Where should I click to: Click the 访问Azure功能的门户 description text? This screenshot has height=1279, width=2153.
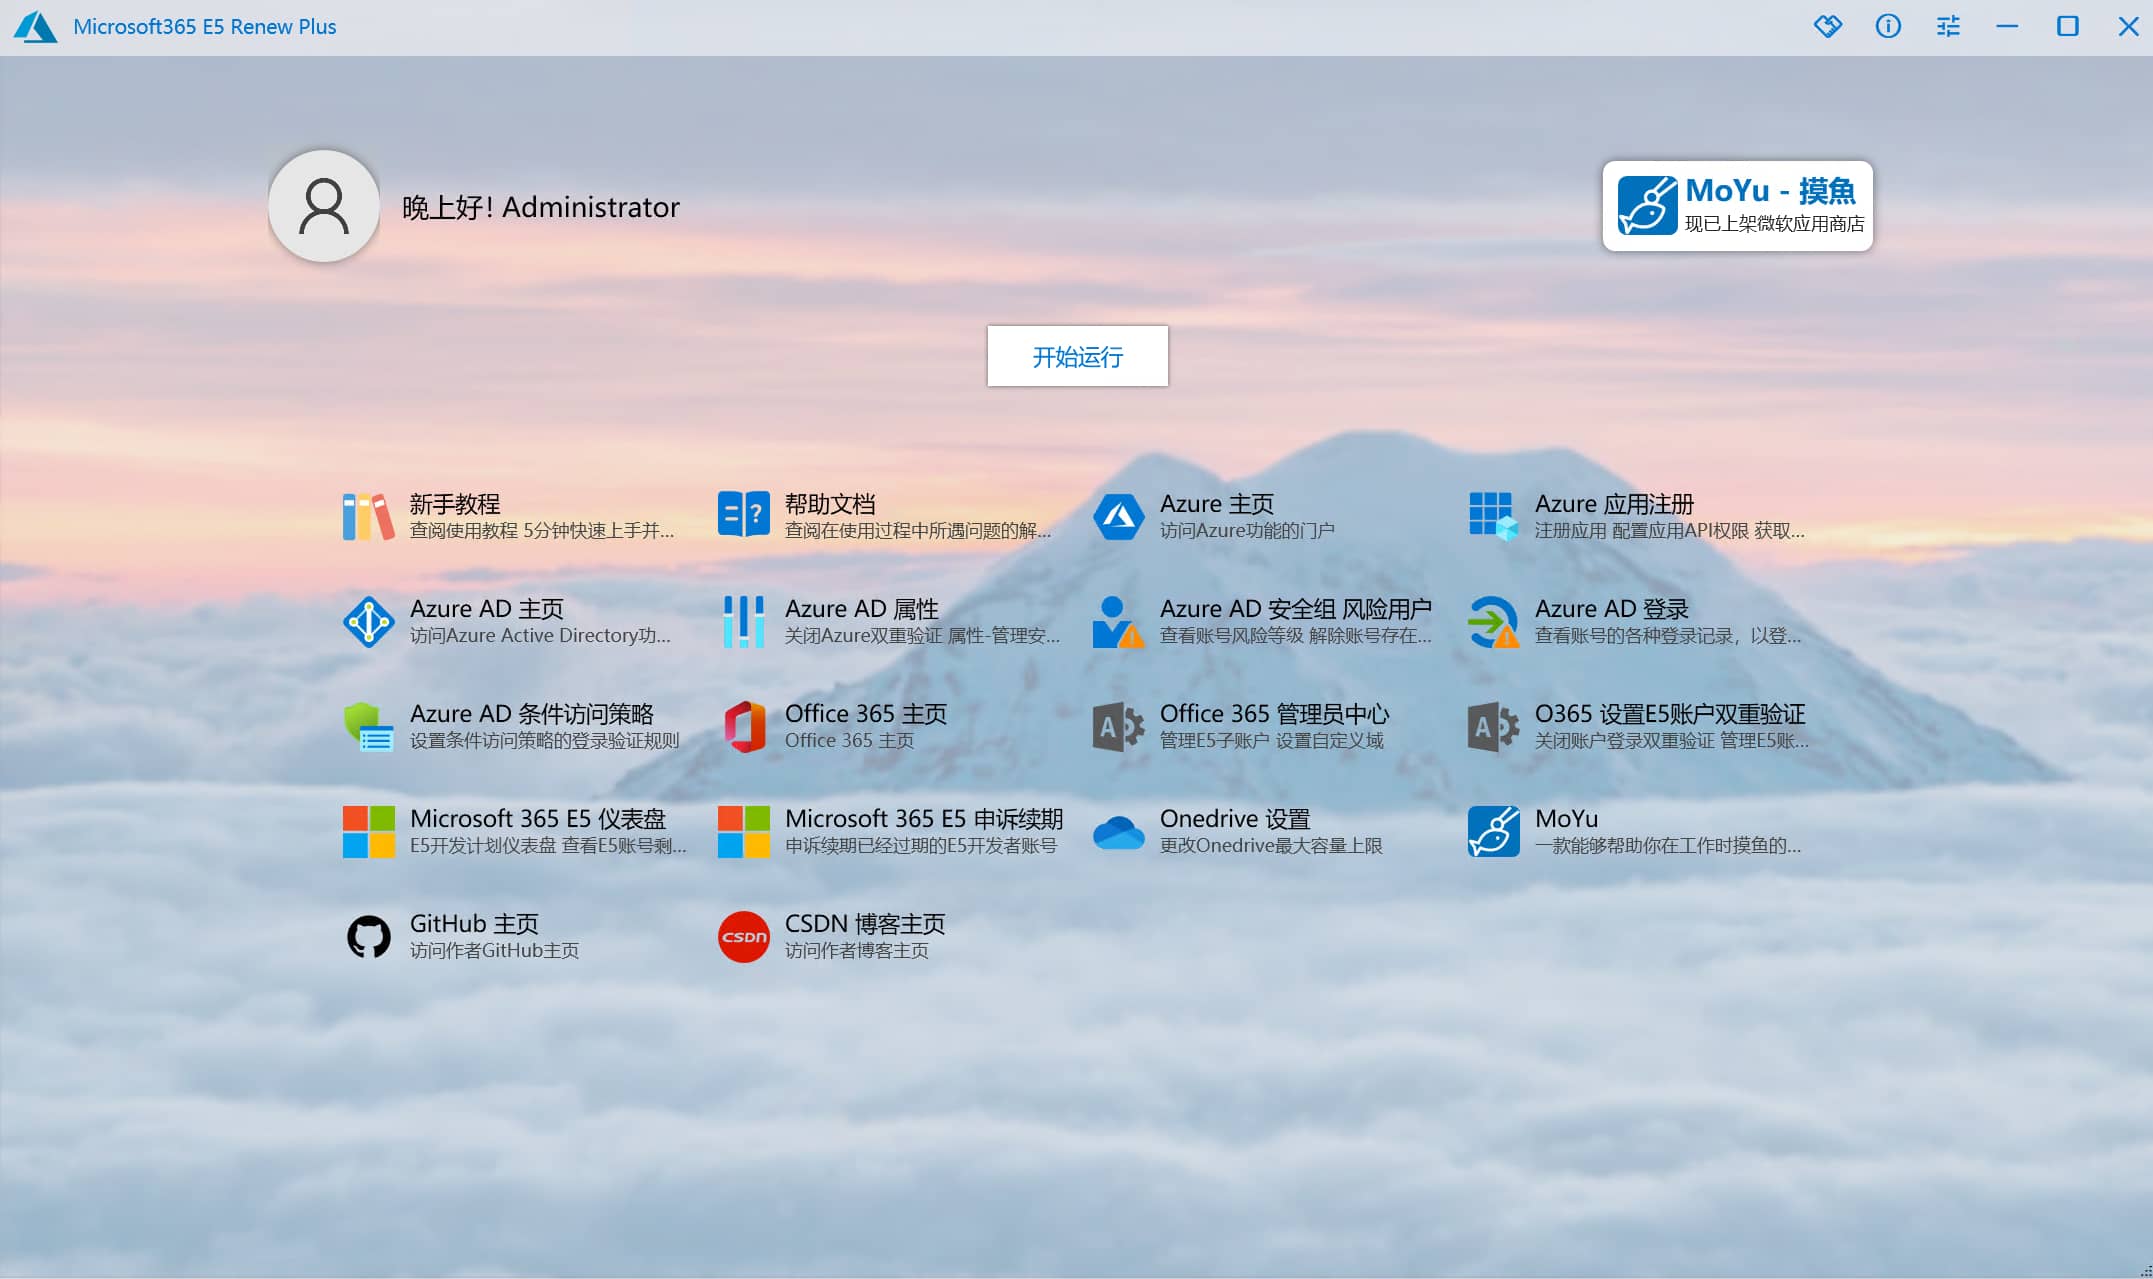point(1247,531)
